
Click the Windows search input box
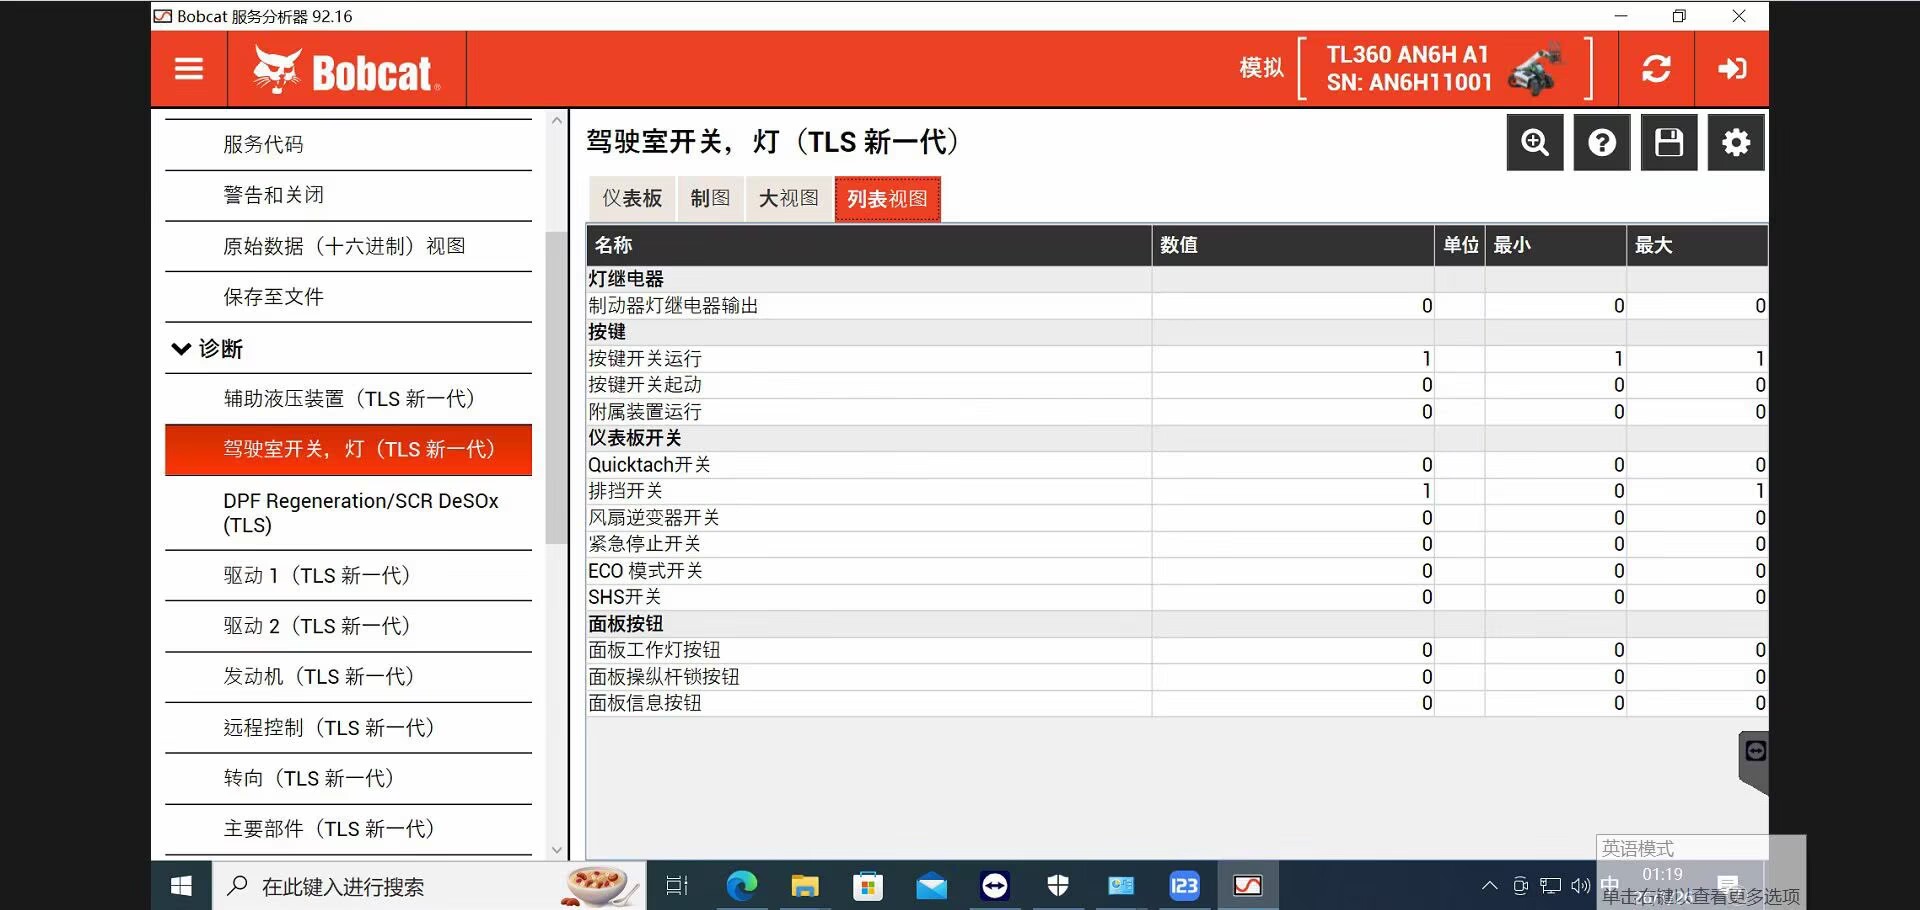(400, 886)
